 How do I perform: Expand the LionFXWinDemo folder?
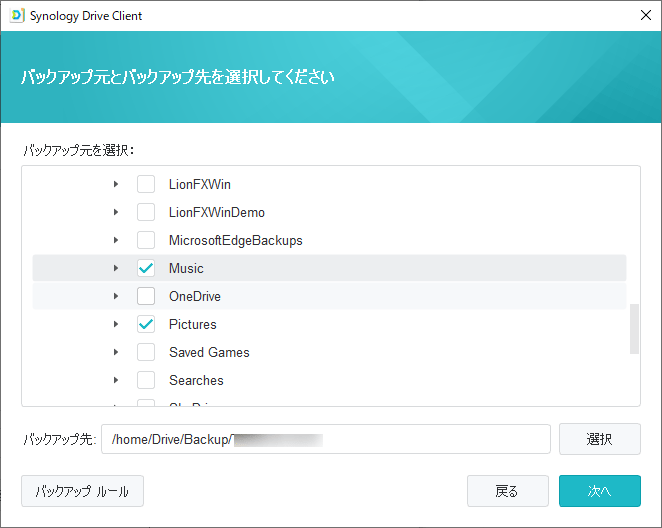pyautogui.click(x=116, y=212)
